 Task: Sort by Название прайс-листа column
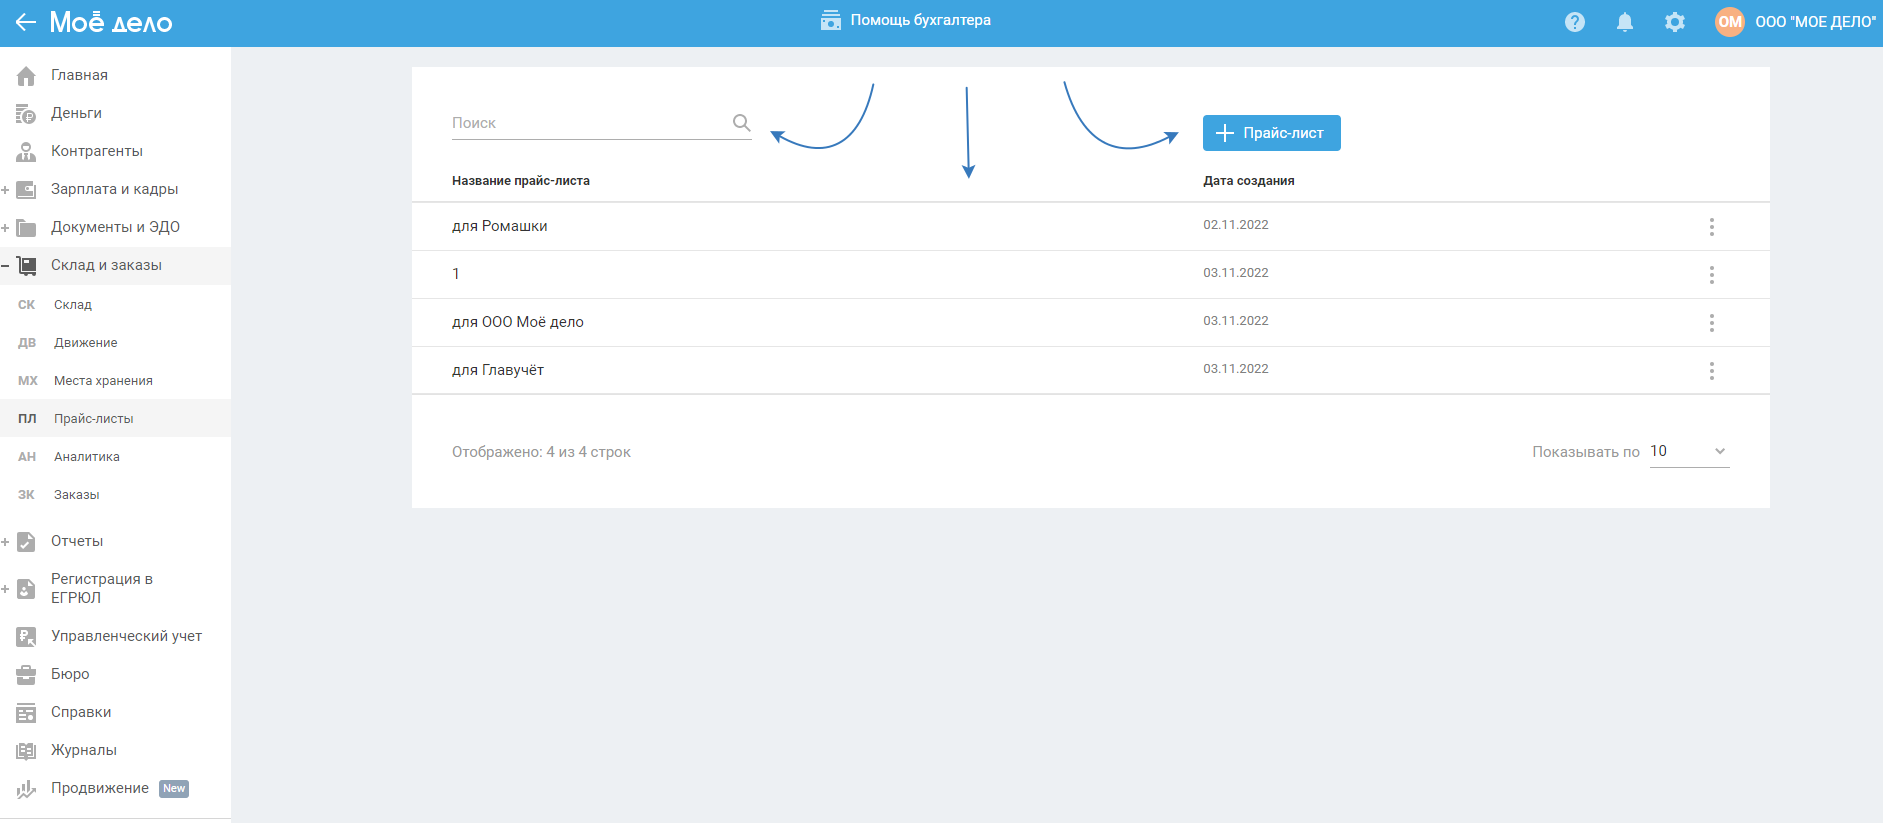tap(521, 181)
